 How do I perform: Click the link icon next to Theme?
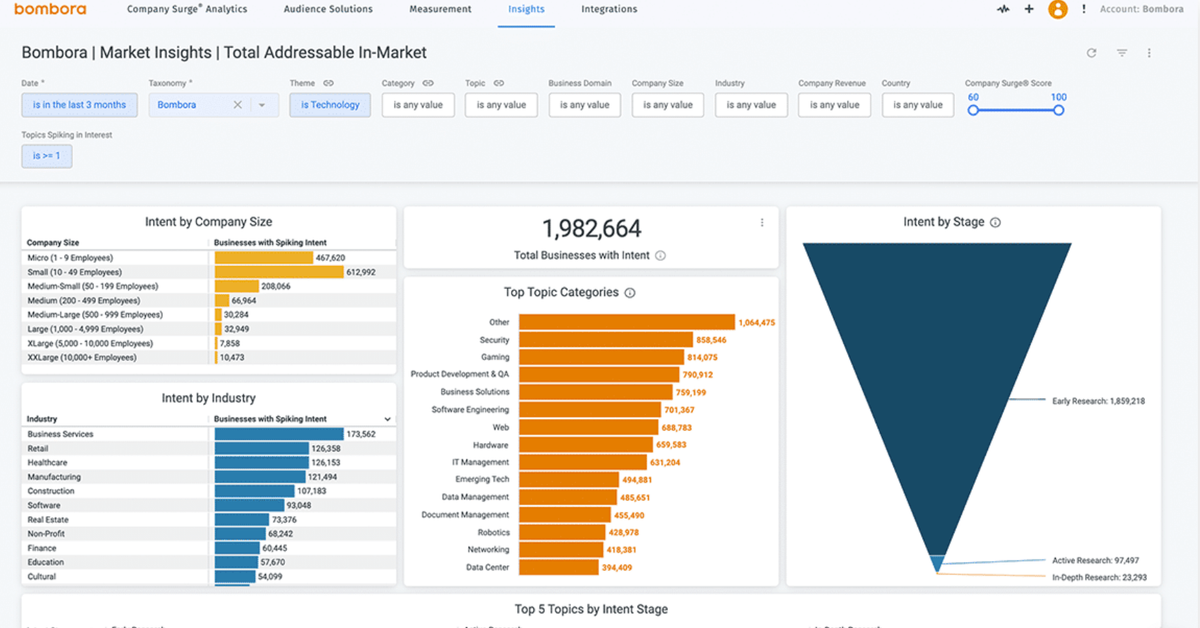(328, 83)
